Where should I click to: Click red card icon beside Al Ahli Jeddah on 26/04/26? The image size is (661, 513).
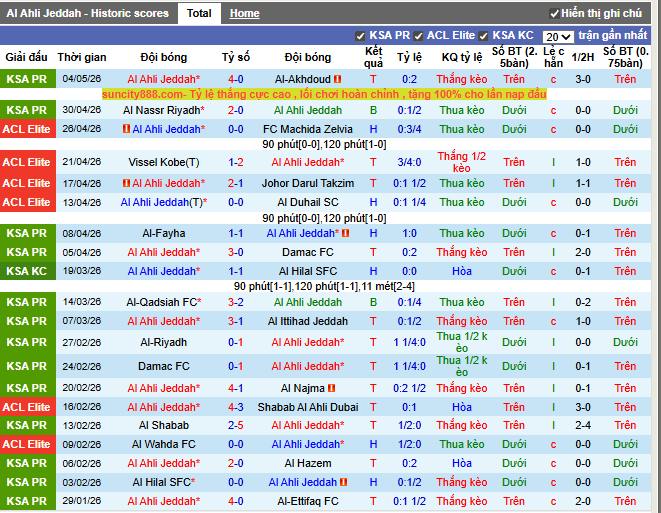126,129
